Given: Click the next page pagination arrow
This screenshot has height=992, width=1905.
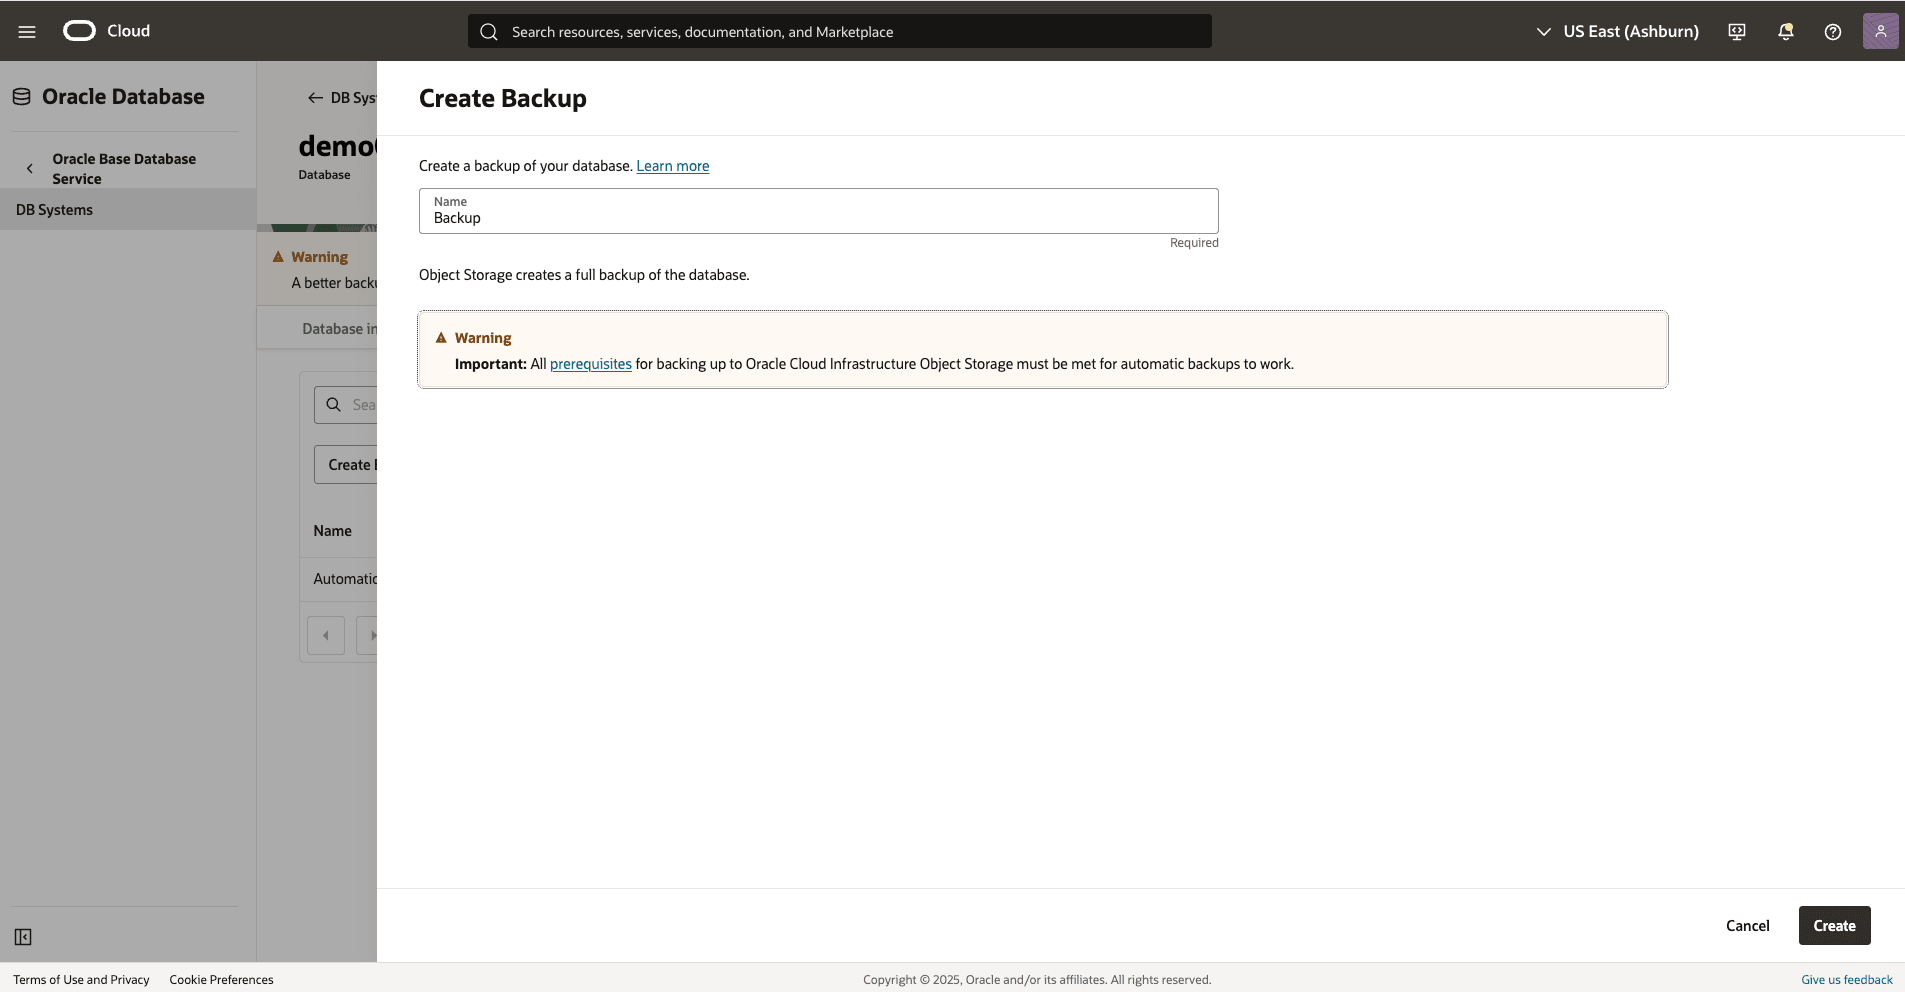Looking at the screenshot, I should click(372, 635).
